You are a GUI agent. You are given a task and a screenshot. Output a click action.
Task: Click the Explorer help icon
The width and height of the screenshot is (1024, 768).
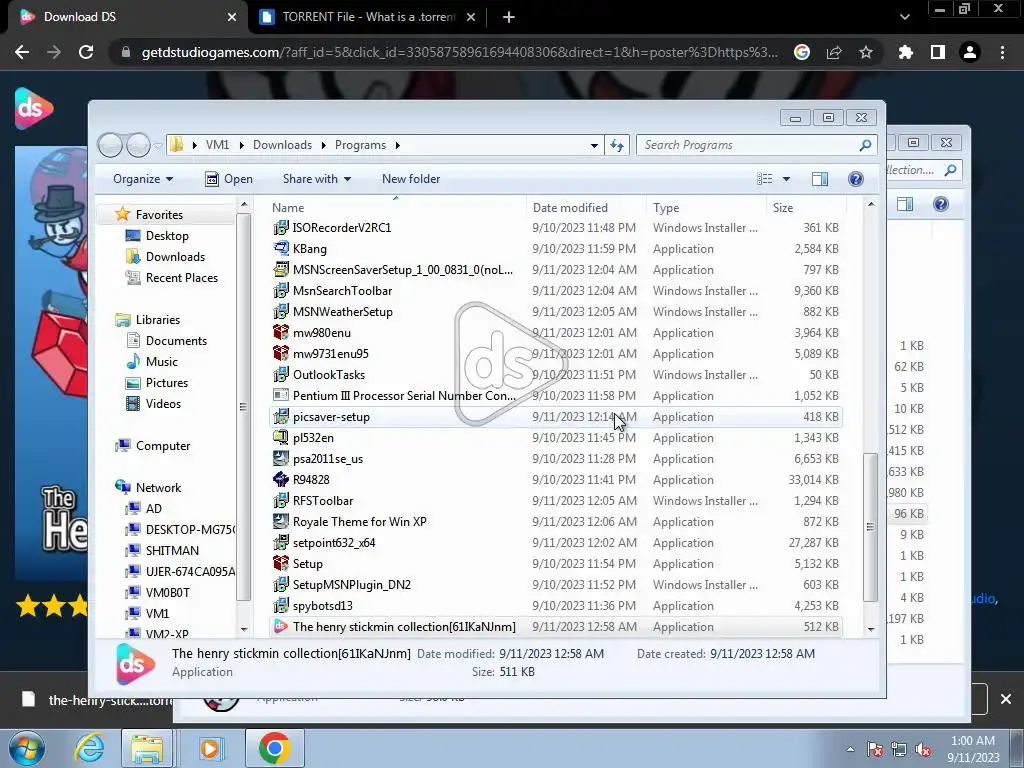point(856,179)
